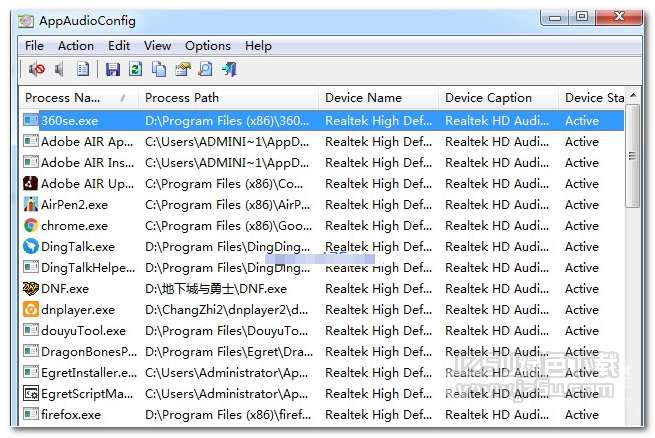Sort by Process Name column header
This screenshot has height=438, width=655.
tap(79, 98)
